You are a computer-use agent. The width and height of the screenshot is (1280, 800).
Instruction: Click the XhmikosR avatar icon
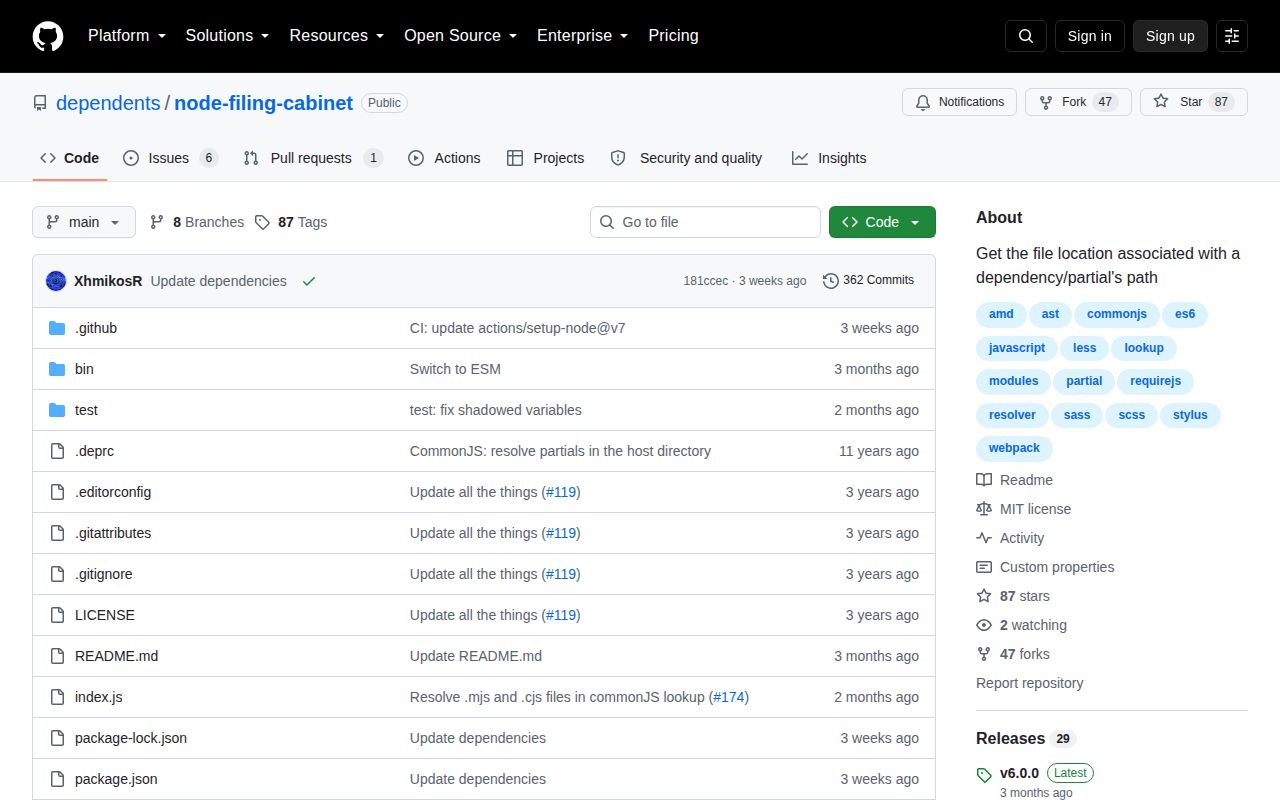coord(56,281)
